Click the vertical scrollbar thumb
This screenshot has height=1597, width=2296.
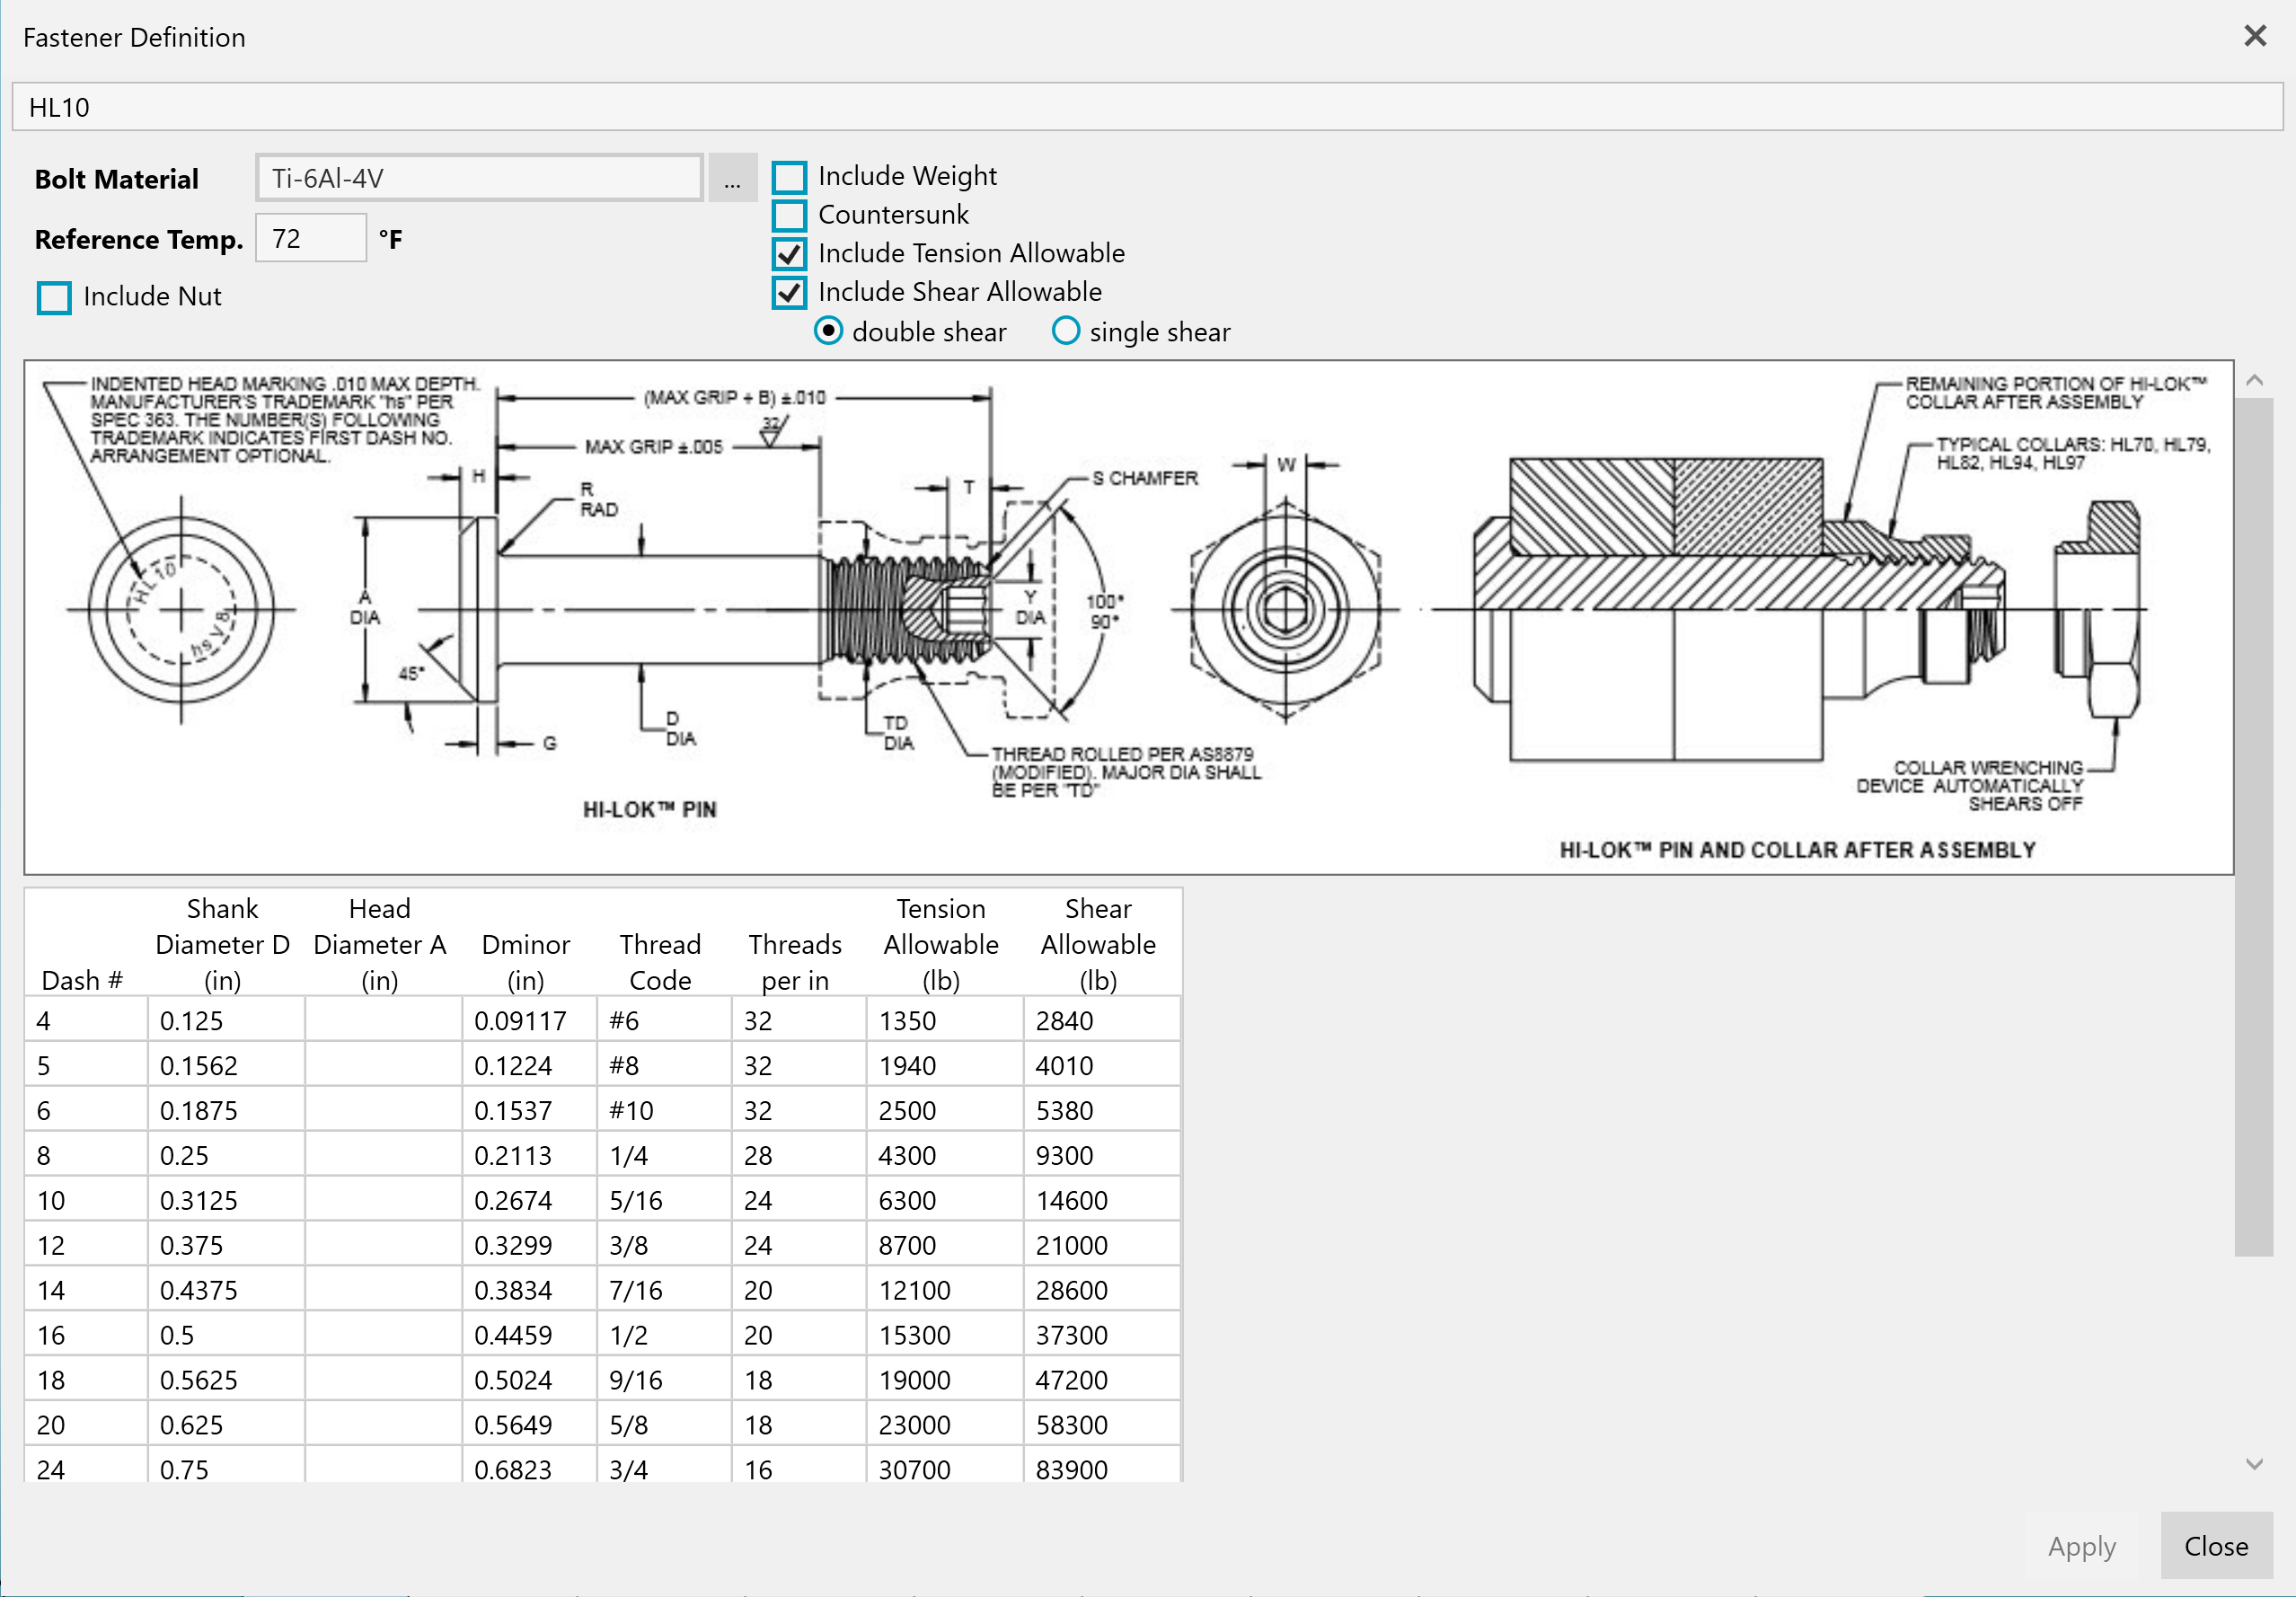pyautogui.click(x=2254, y=826)
